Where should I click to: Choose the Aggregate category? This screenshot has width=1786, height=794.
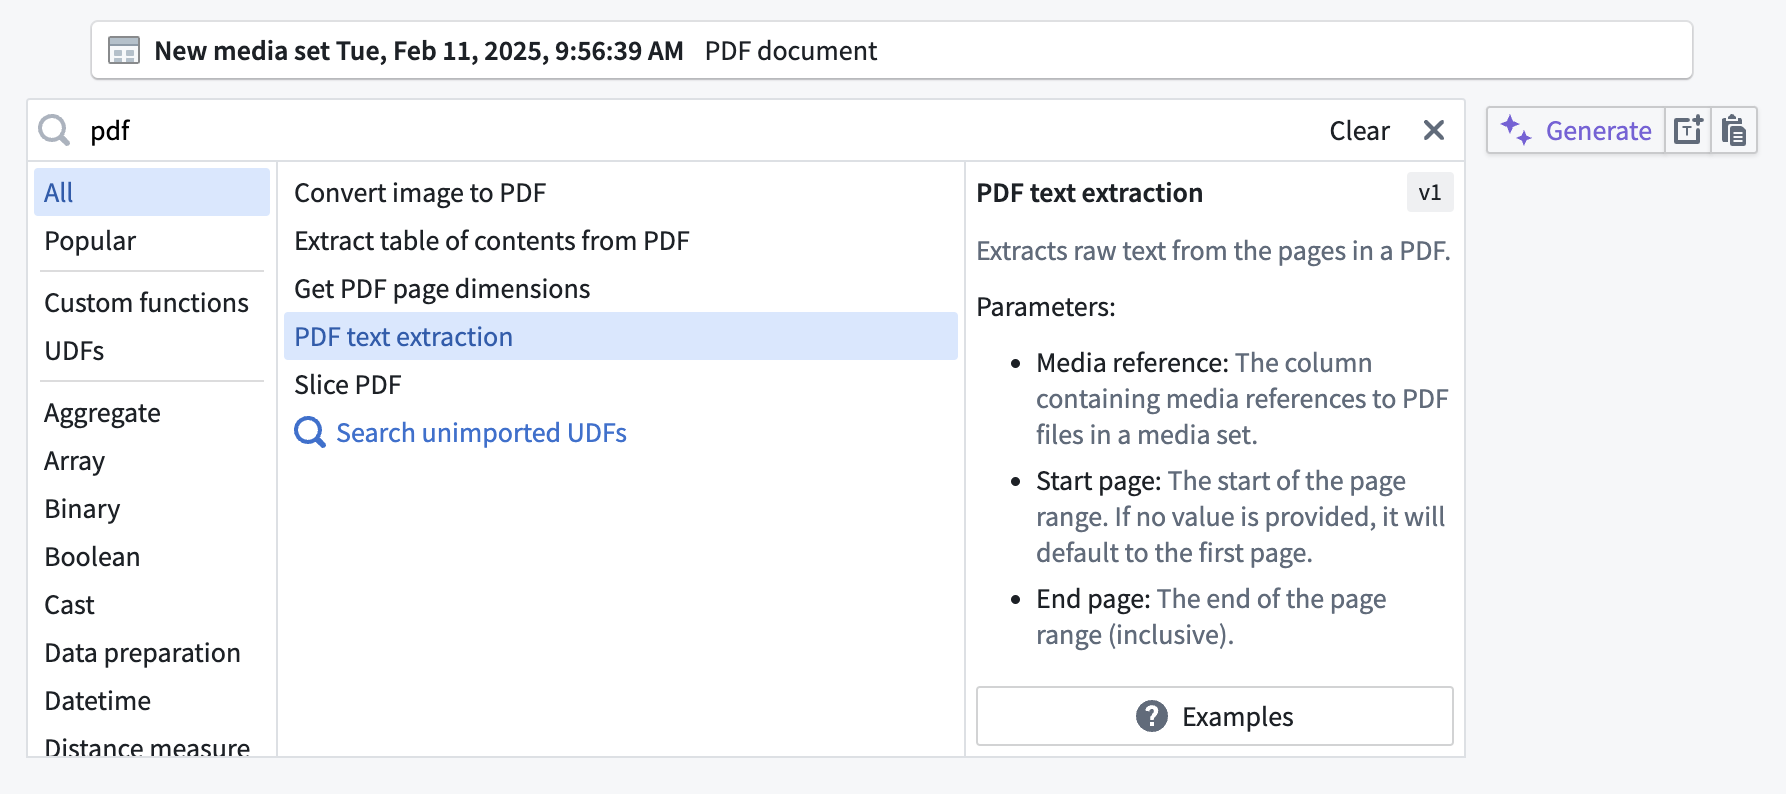pyautogui.click(x=102, y=413)
